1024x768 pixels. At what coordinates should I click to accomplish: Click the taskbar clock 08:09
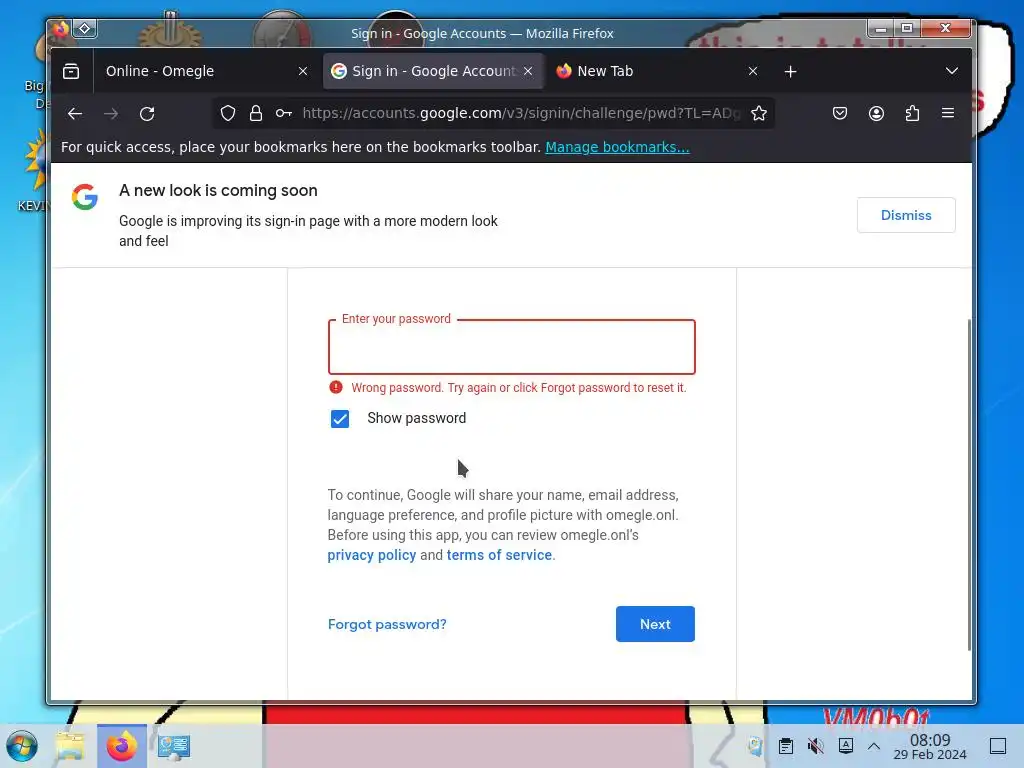930,746
